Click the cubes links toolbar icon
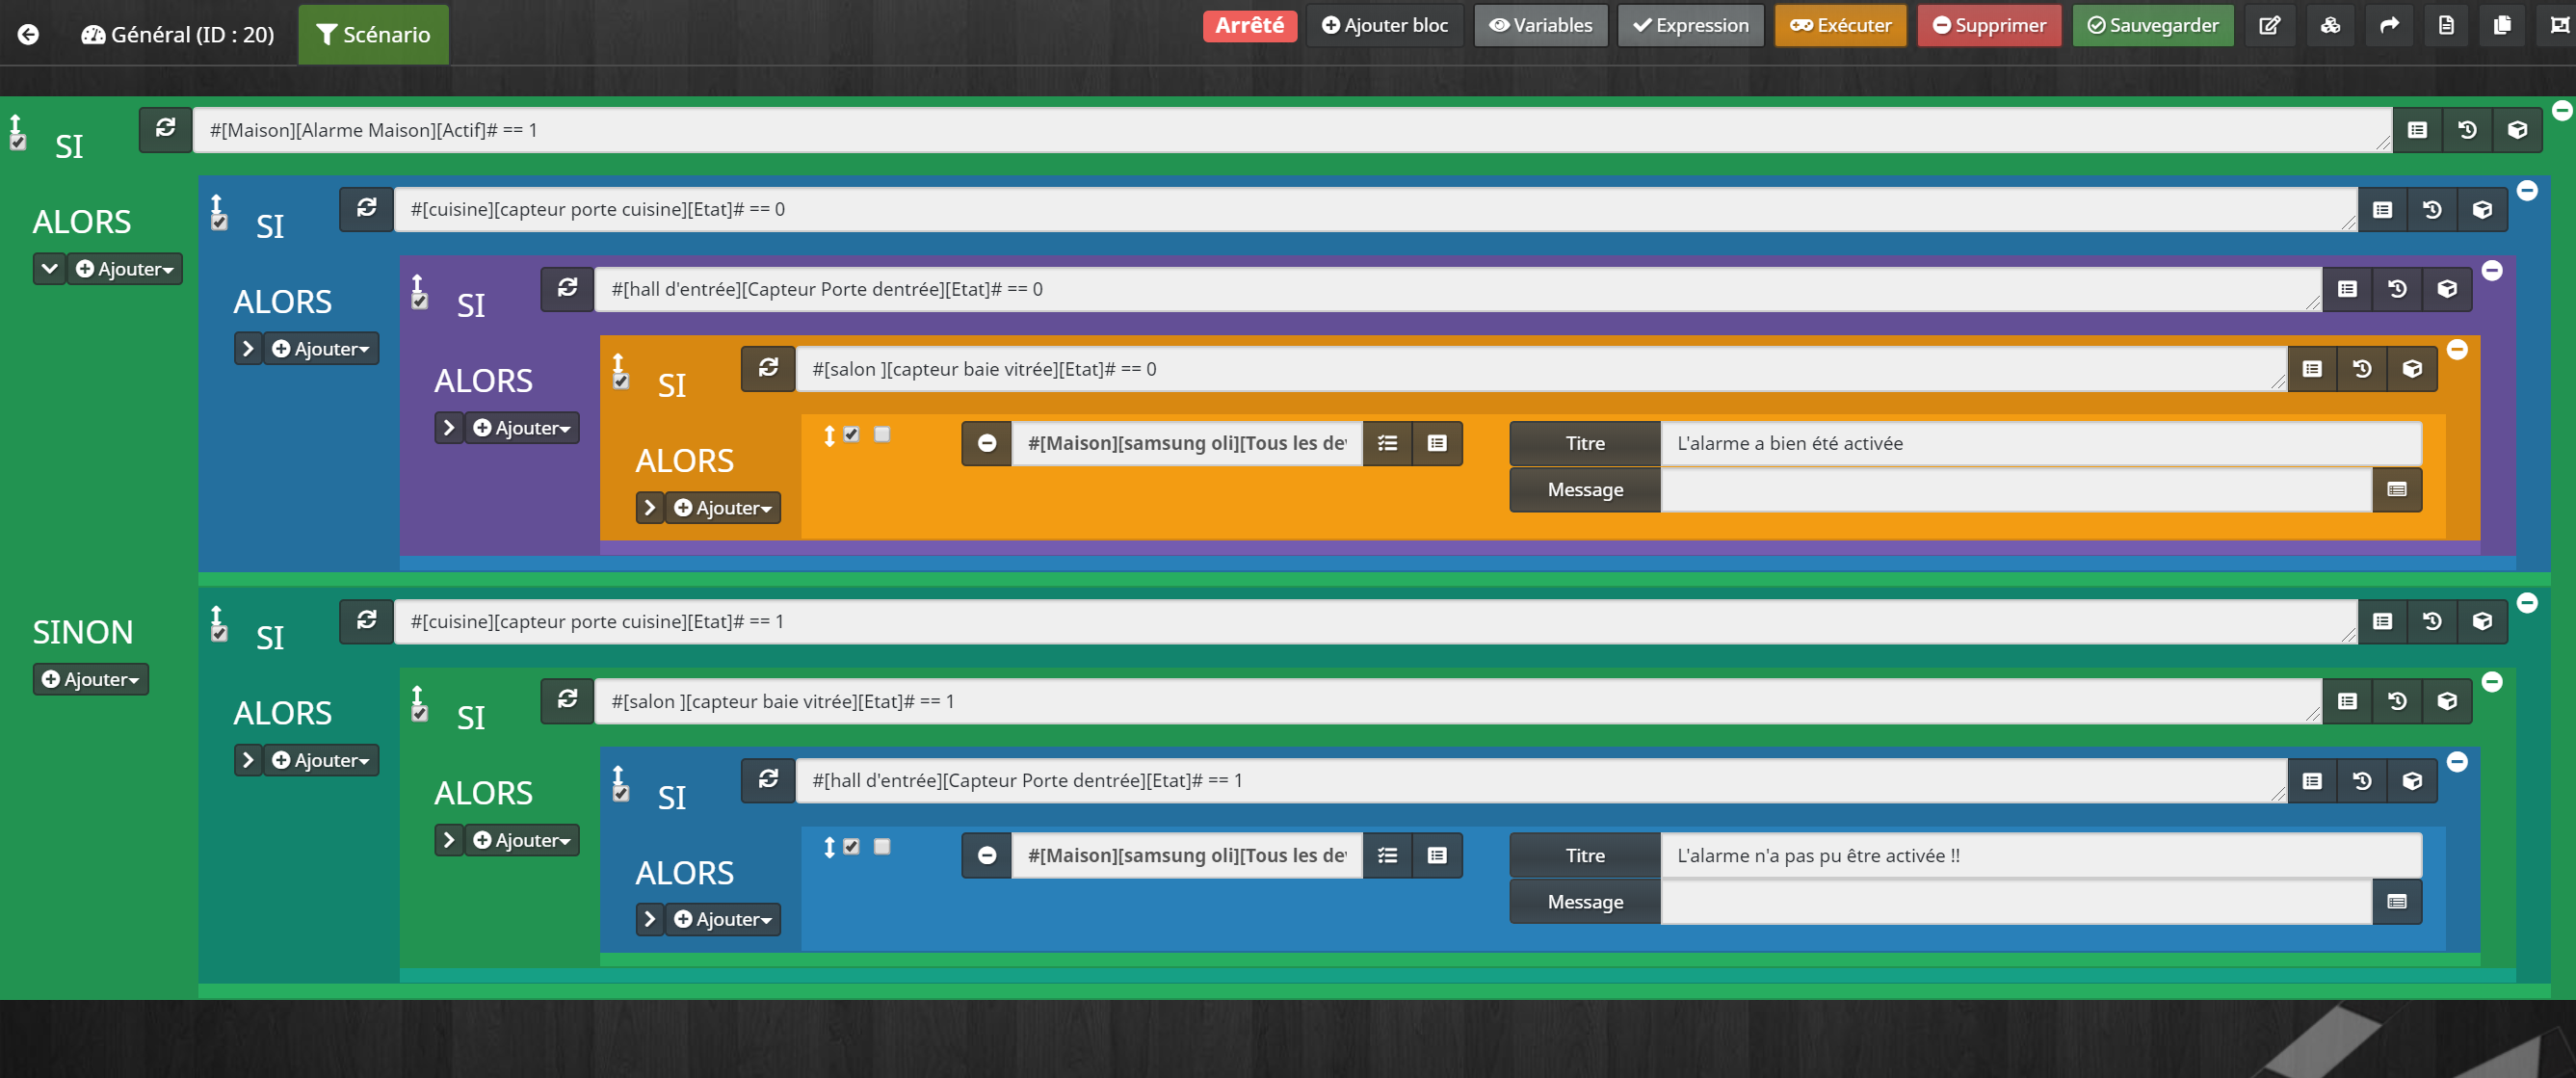The height and width of the screenshot is (1078, 2576). [2330, 25]
